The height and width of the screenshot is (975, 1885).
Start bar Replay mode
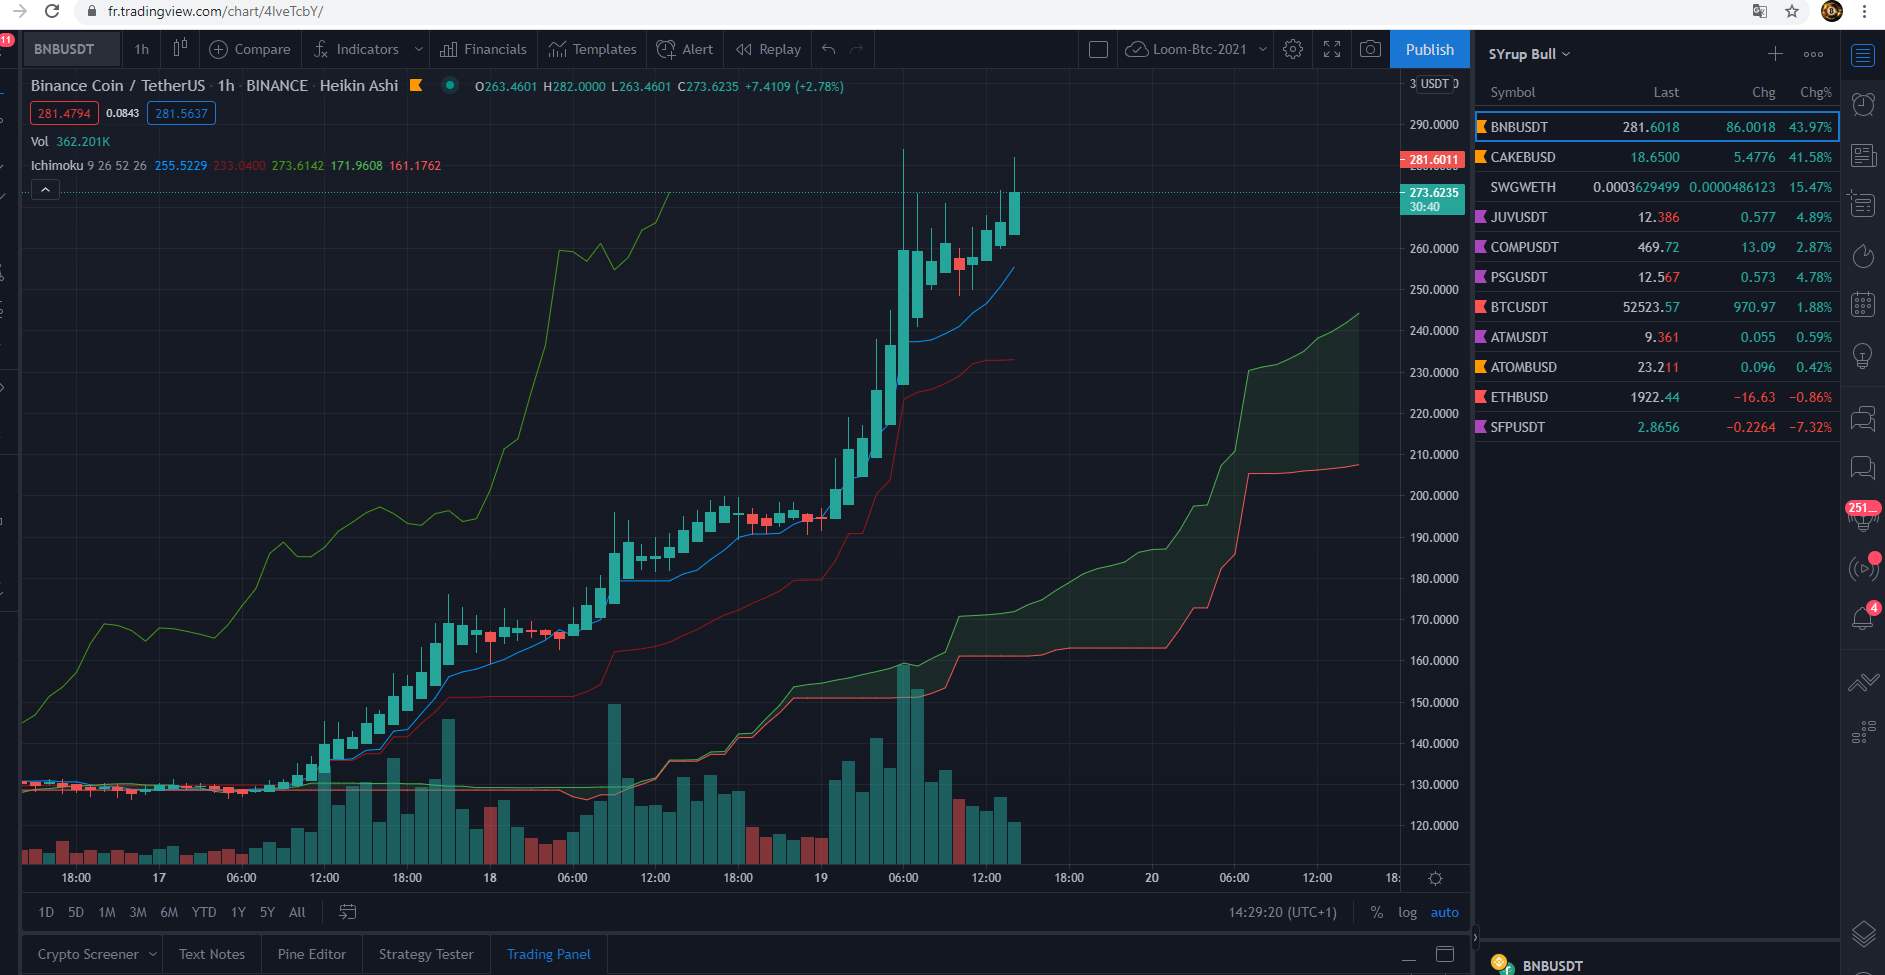(768, 49)
